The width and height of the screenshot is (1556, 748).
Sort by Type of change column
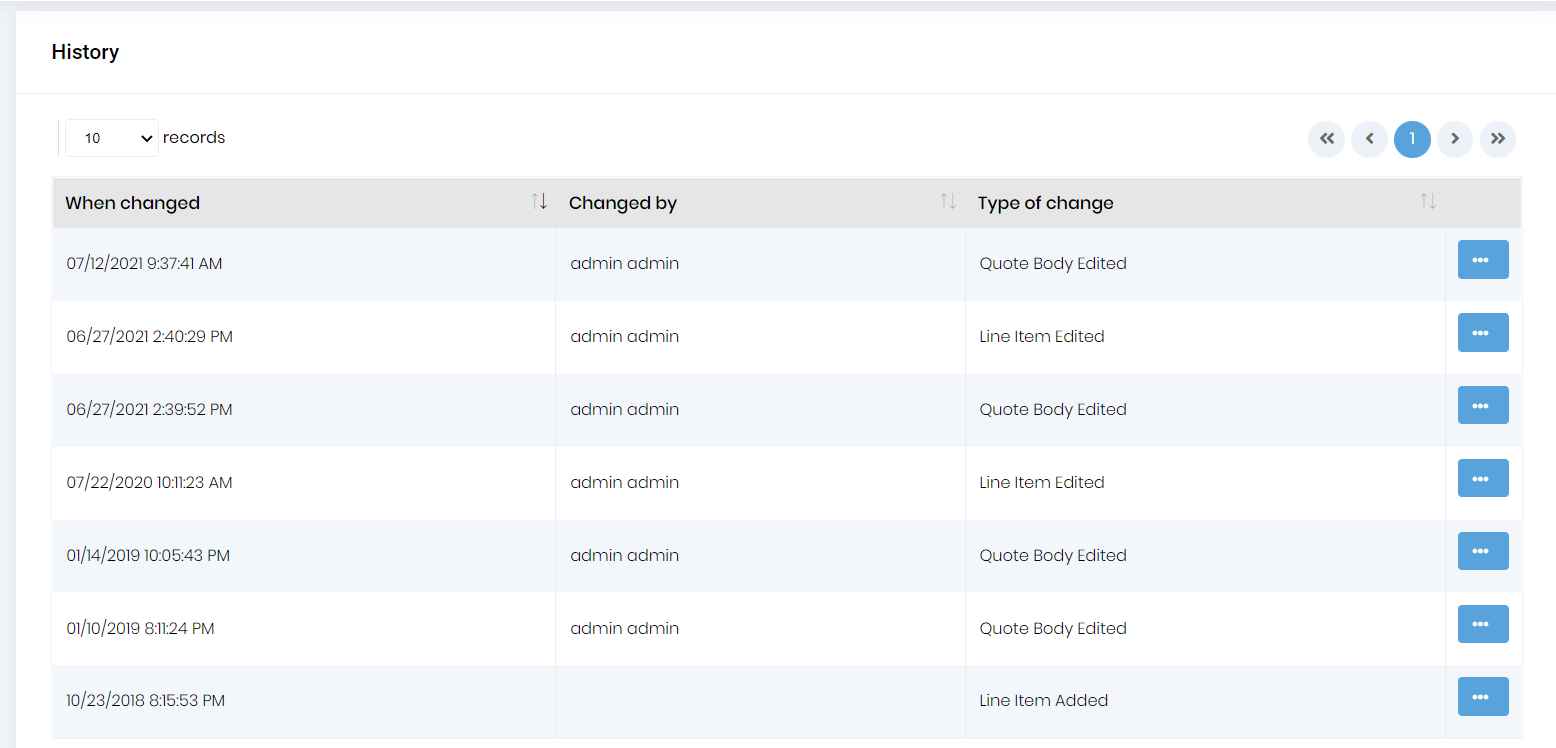tap(1427, 202)
